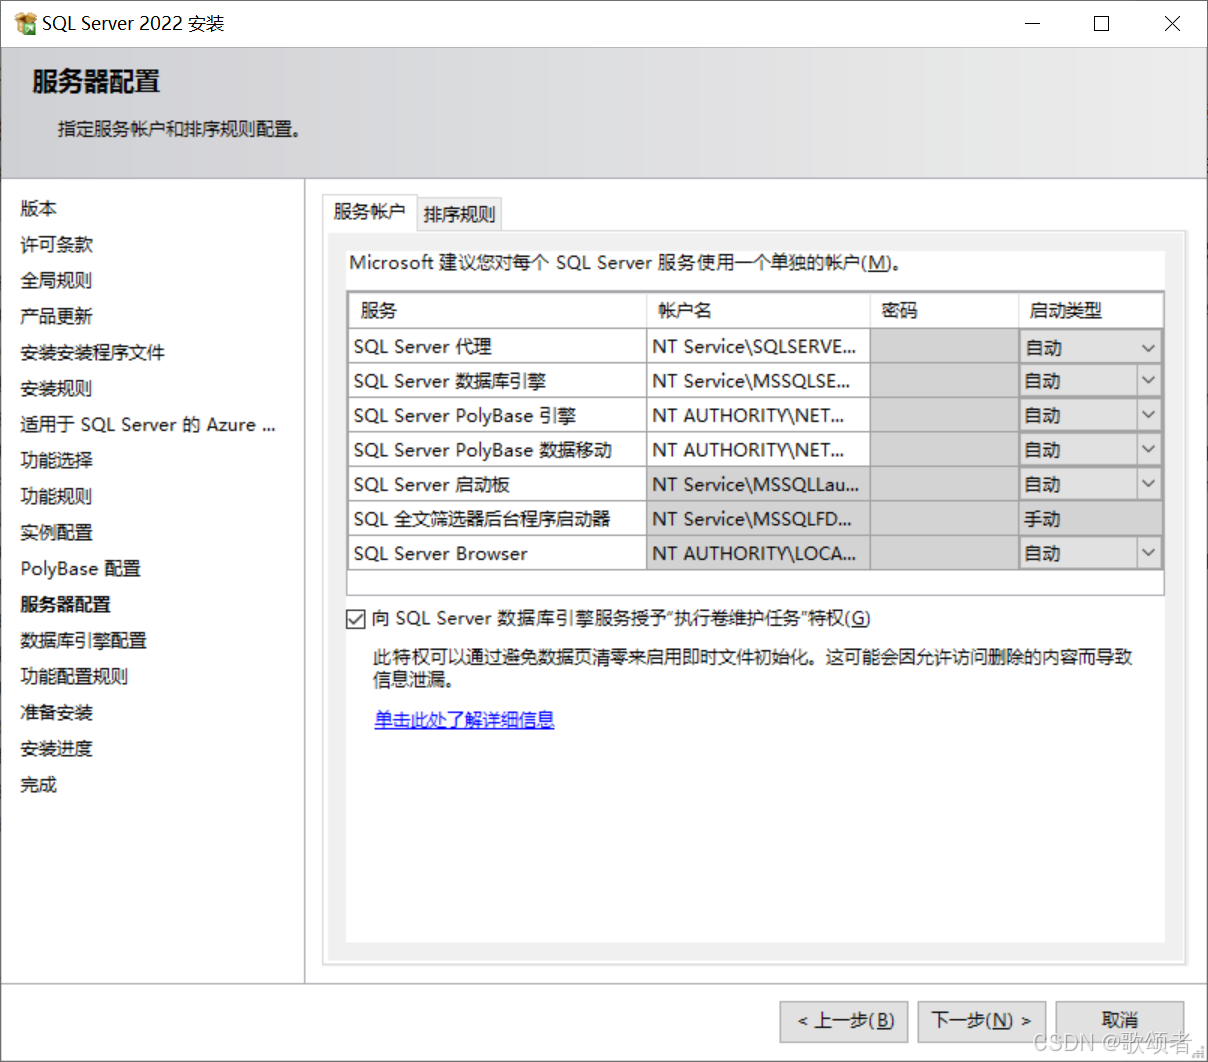Select the SQL Server 数据库引擎 service row
This screenshot has height=1062, width=1208.
click(497, 381)
